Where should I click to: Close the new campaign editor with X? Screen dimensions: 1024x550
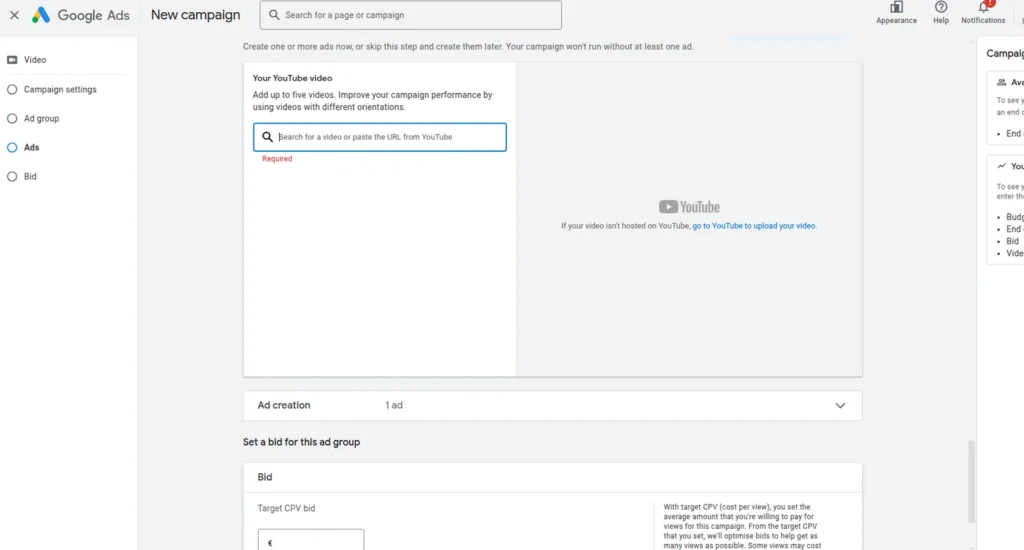click(14, 15)
